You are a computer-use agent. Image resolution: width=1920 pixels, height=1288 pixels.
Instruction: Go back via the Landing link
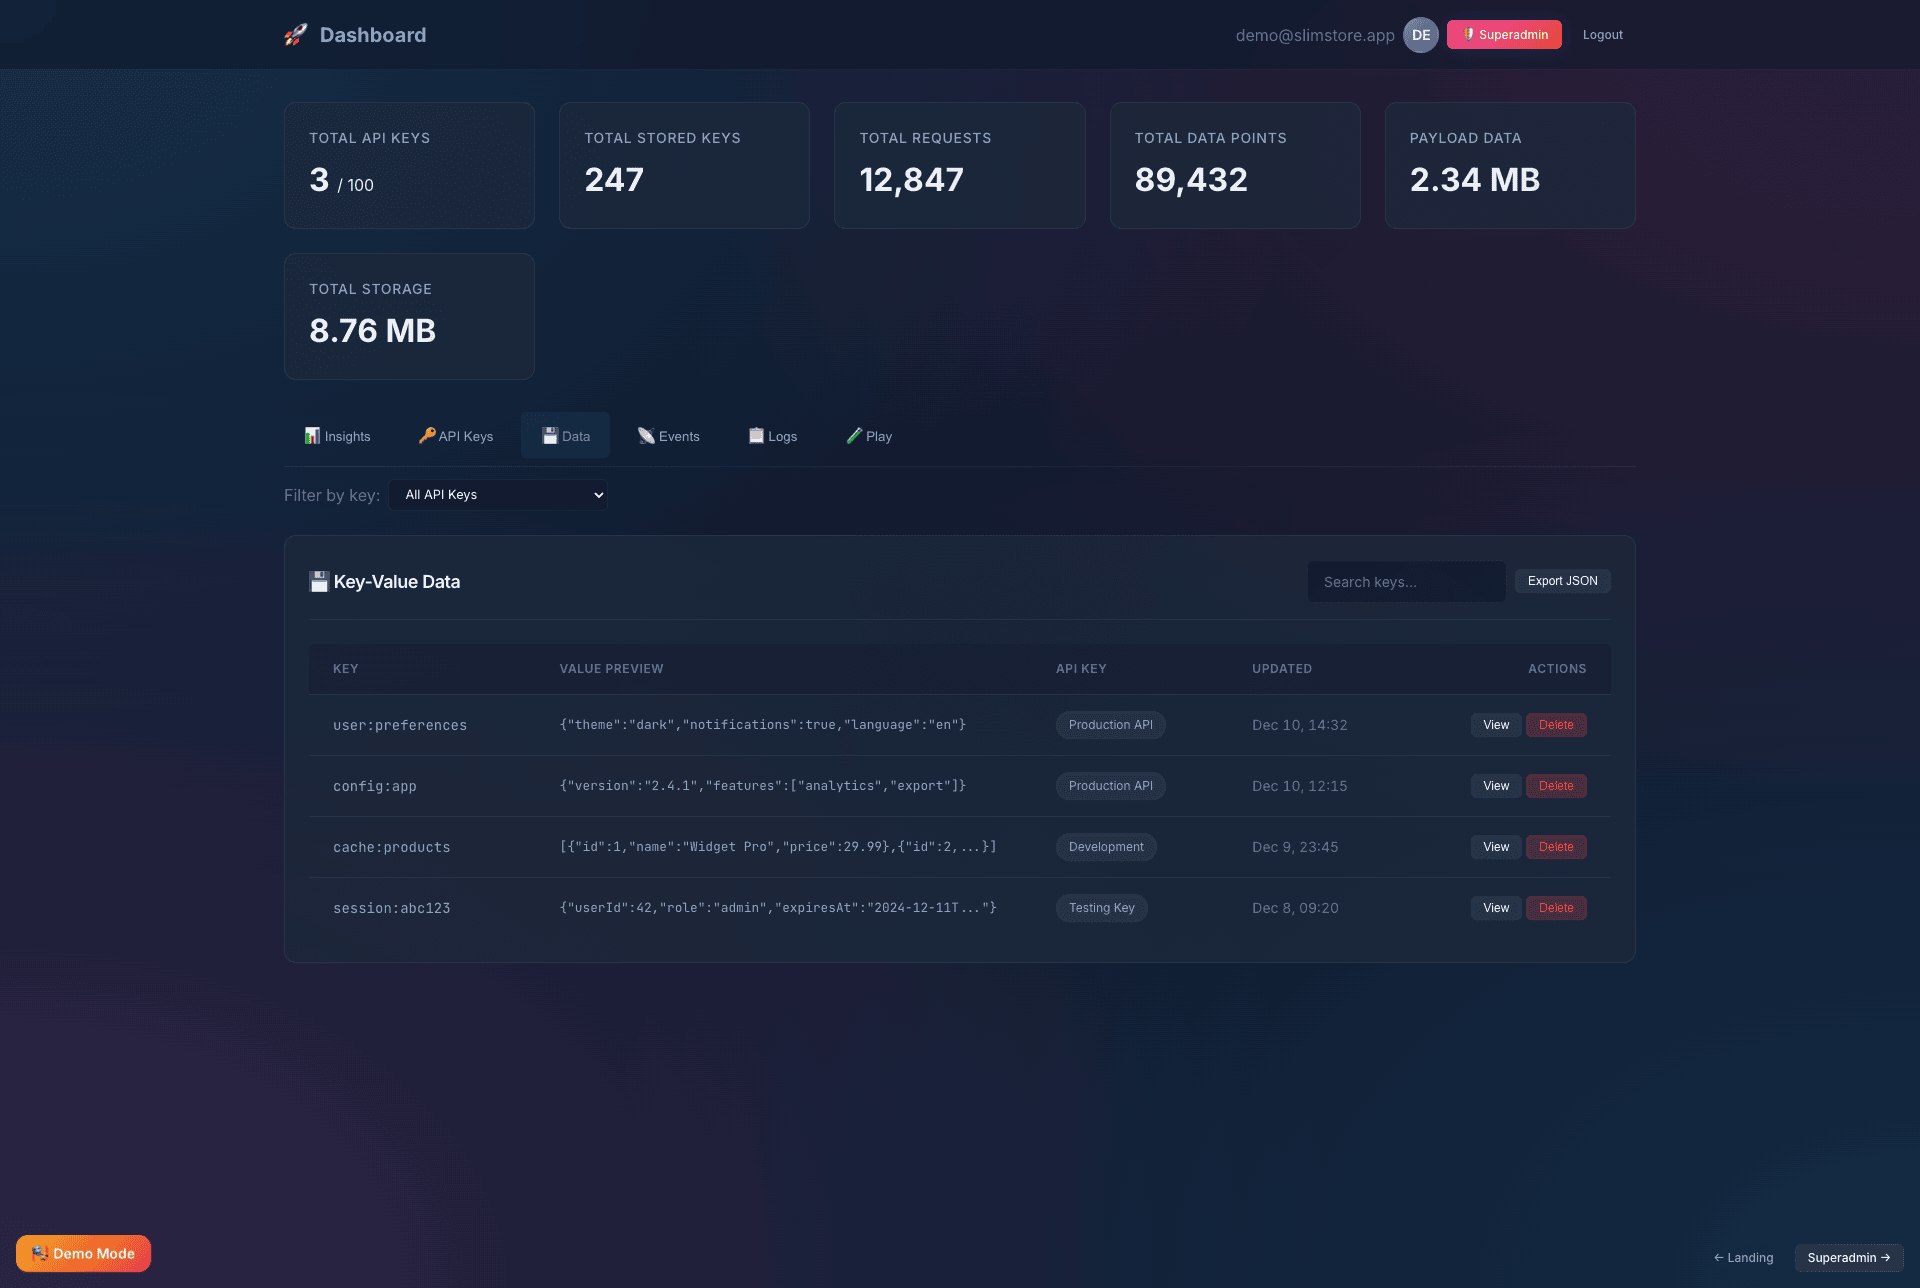1743,1258
